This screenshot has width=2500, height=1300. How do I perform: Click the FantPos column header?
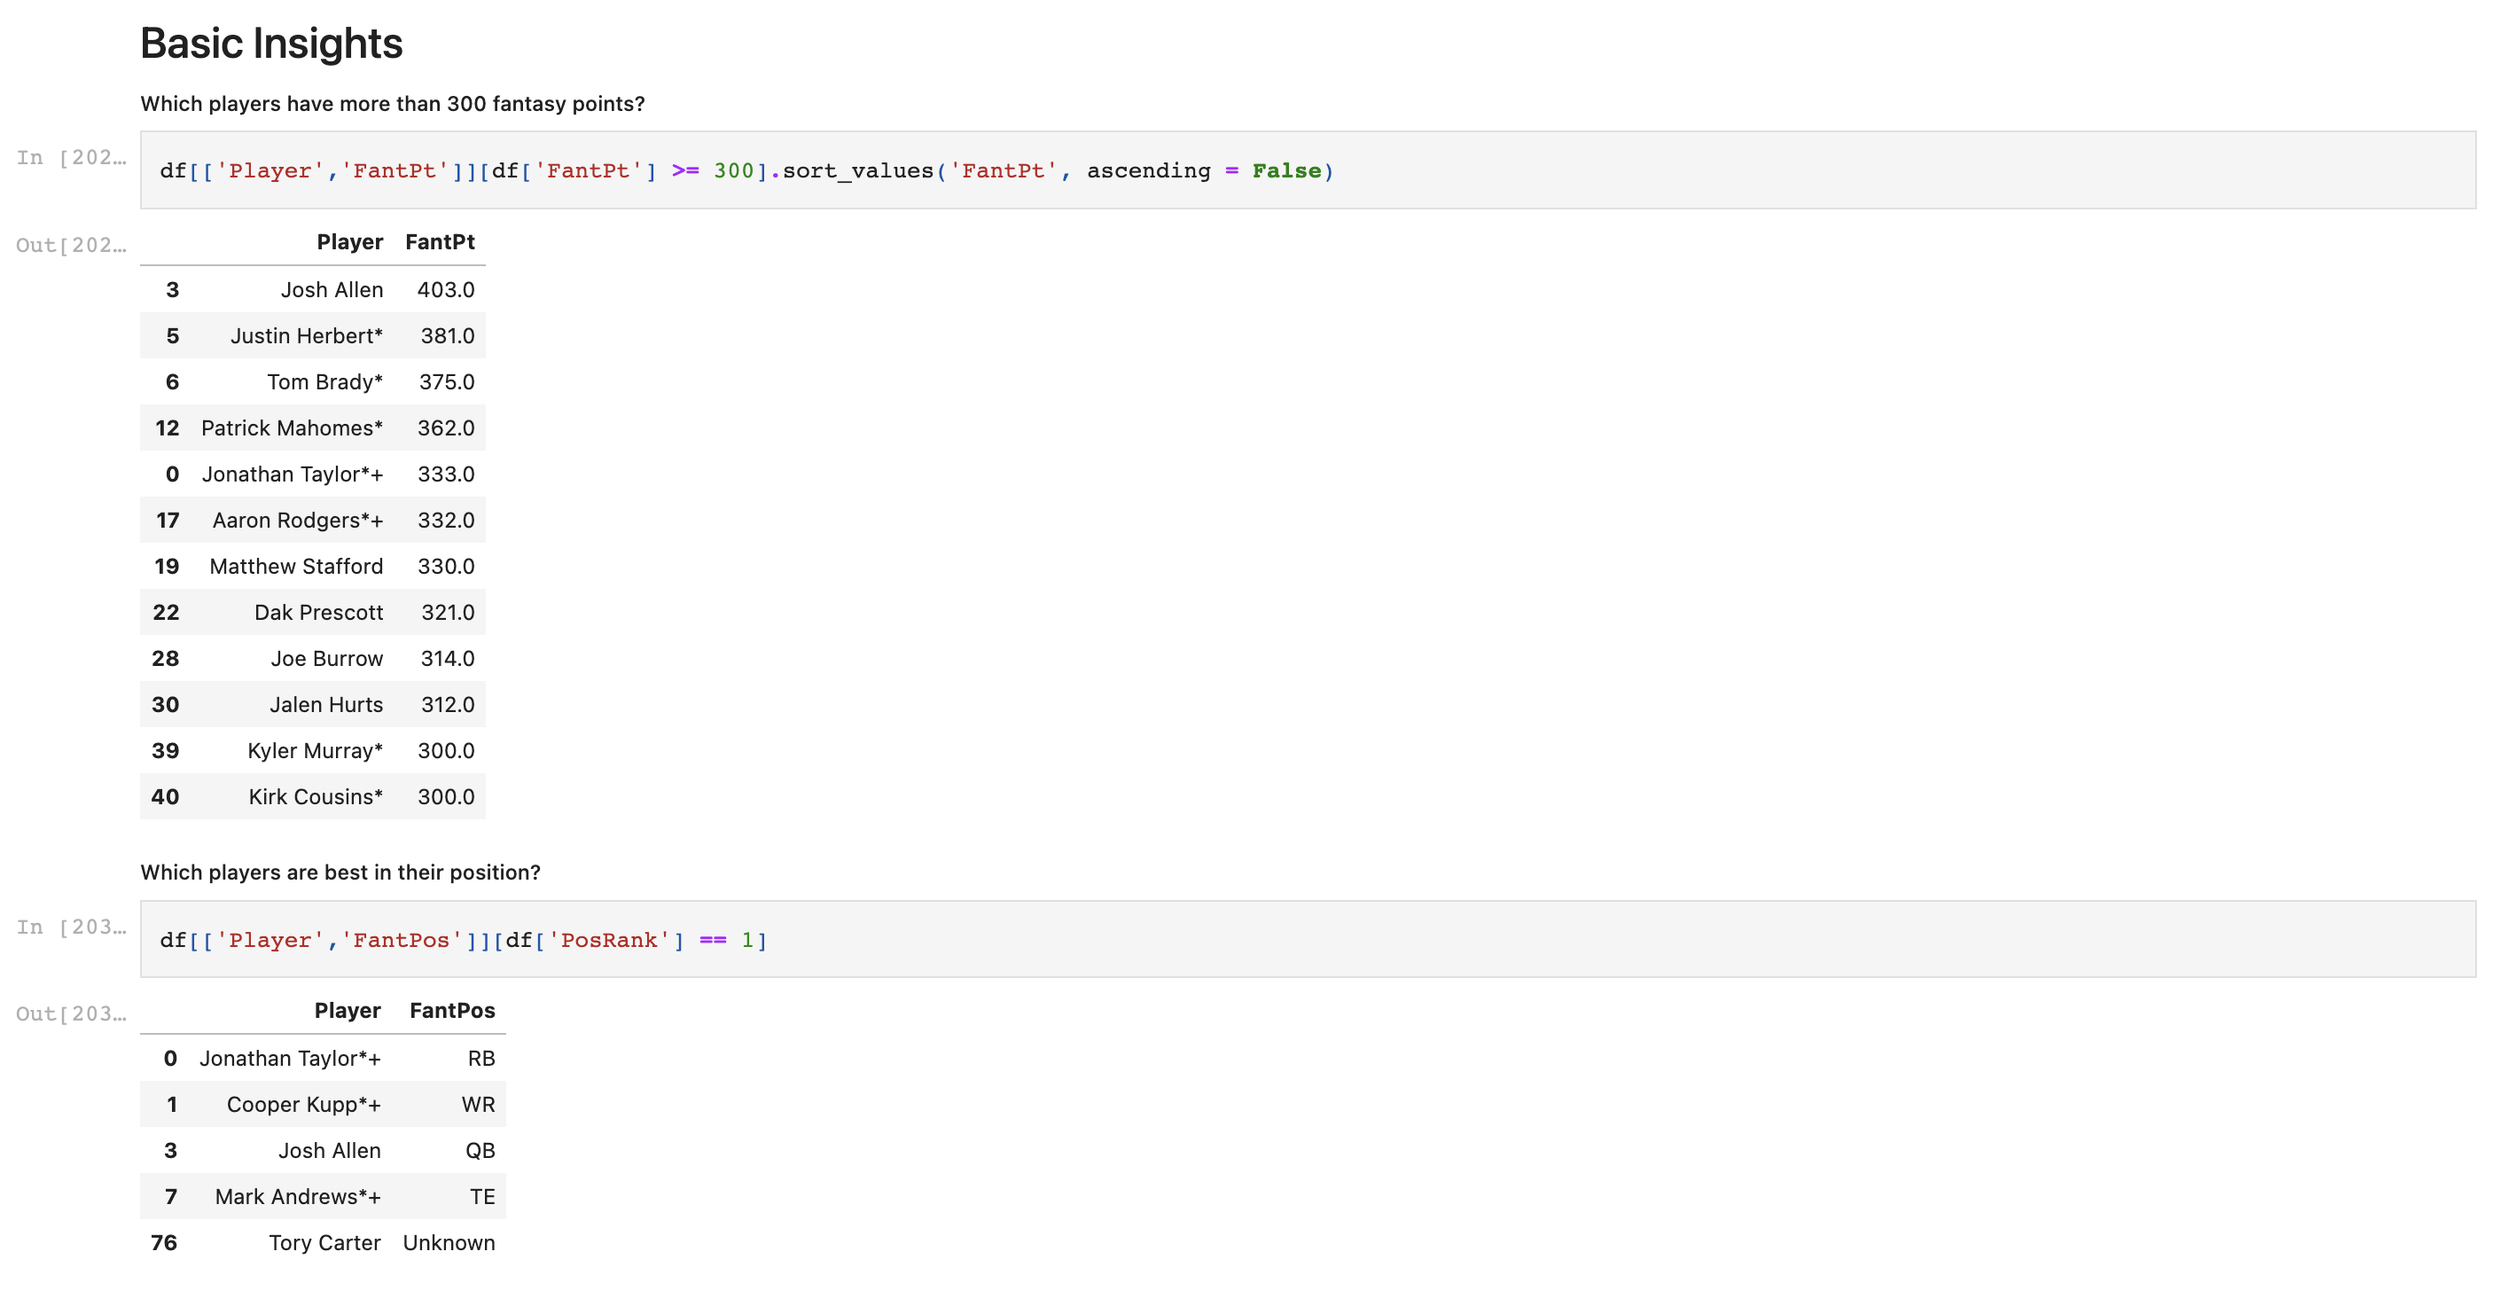451,1010
